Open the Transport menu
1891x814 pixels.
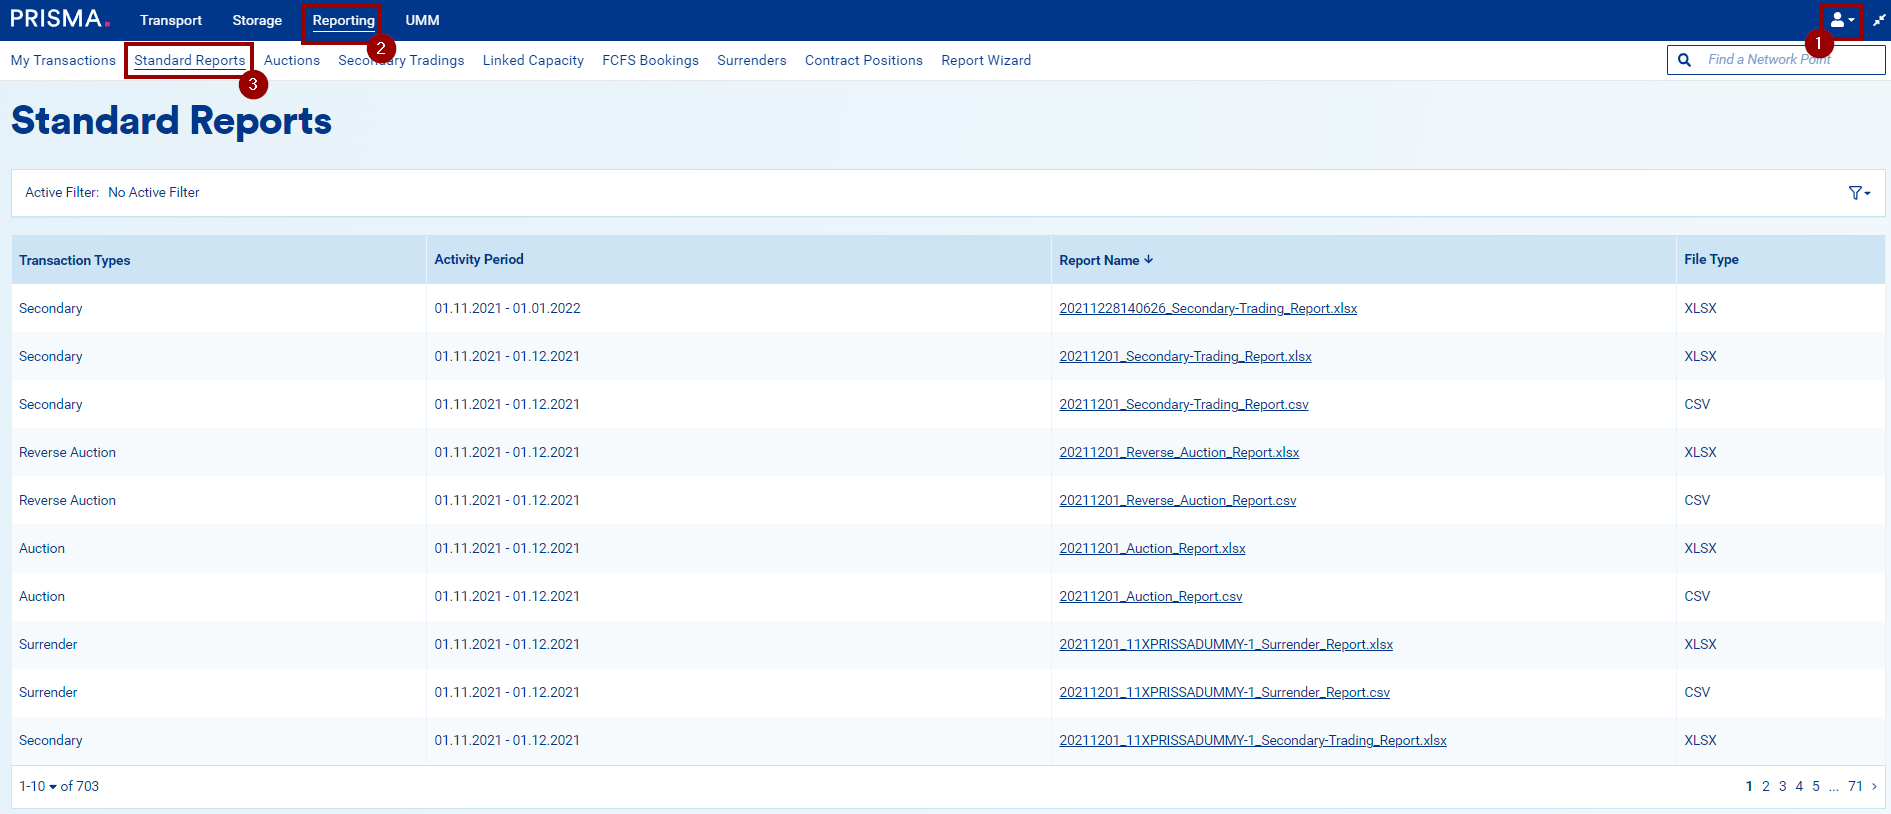tap(170, 21)
